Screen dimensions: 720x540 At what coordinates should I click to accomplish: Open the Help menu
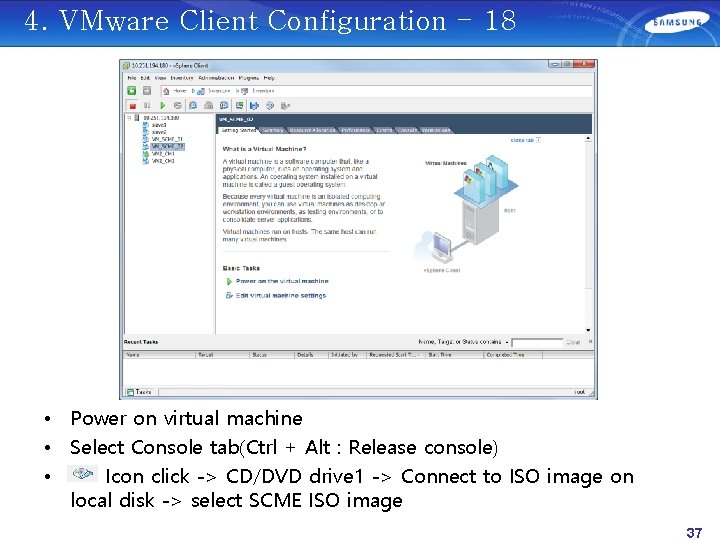pos(269,78)
